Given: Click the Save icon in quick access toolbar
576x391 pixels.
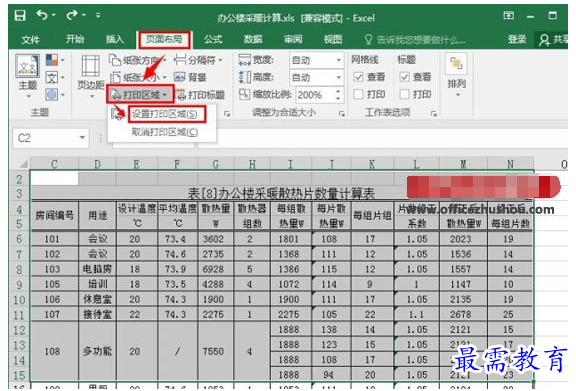Looking at the screenshot, I should 20,15.
